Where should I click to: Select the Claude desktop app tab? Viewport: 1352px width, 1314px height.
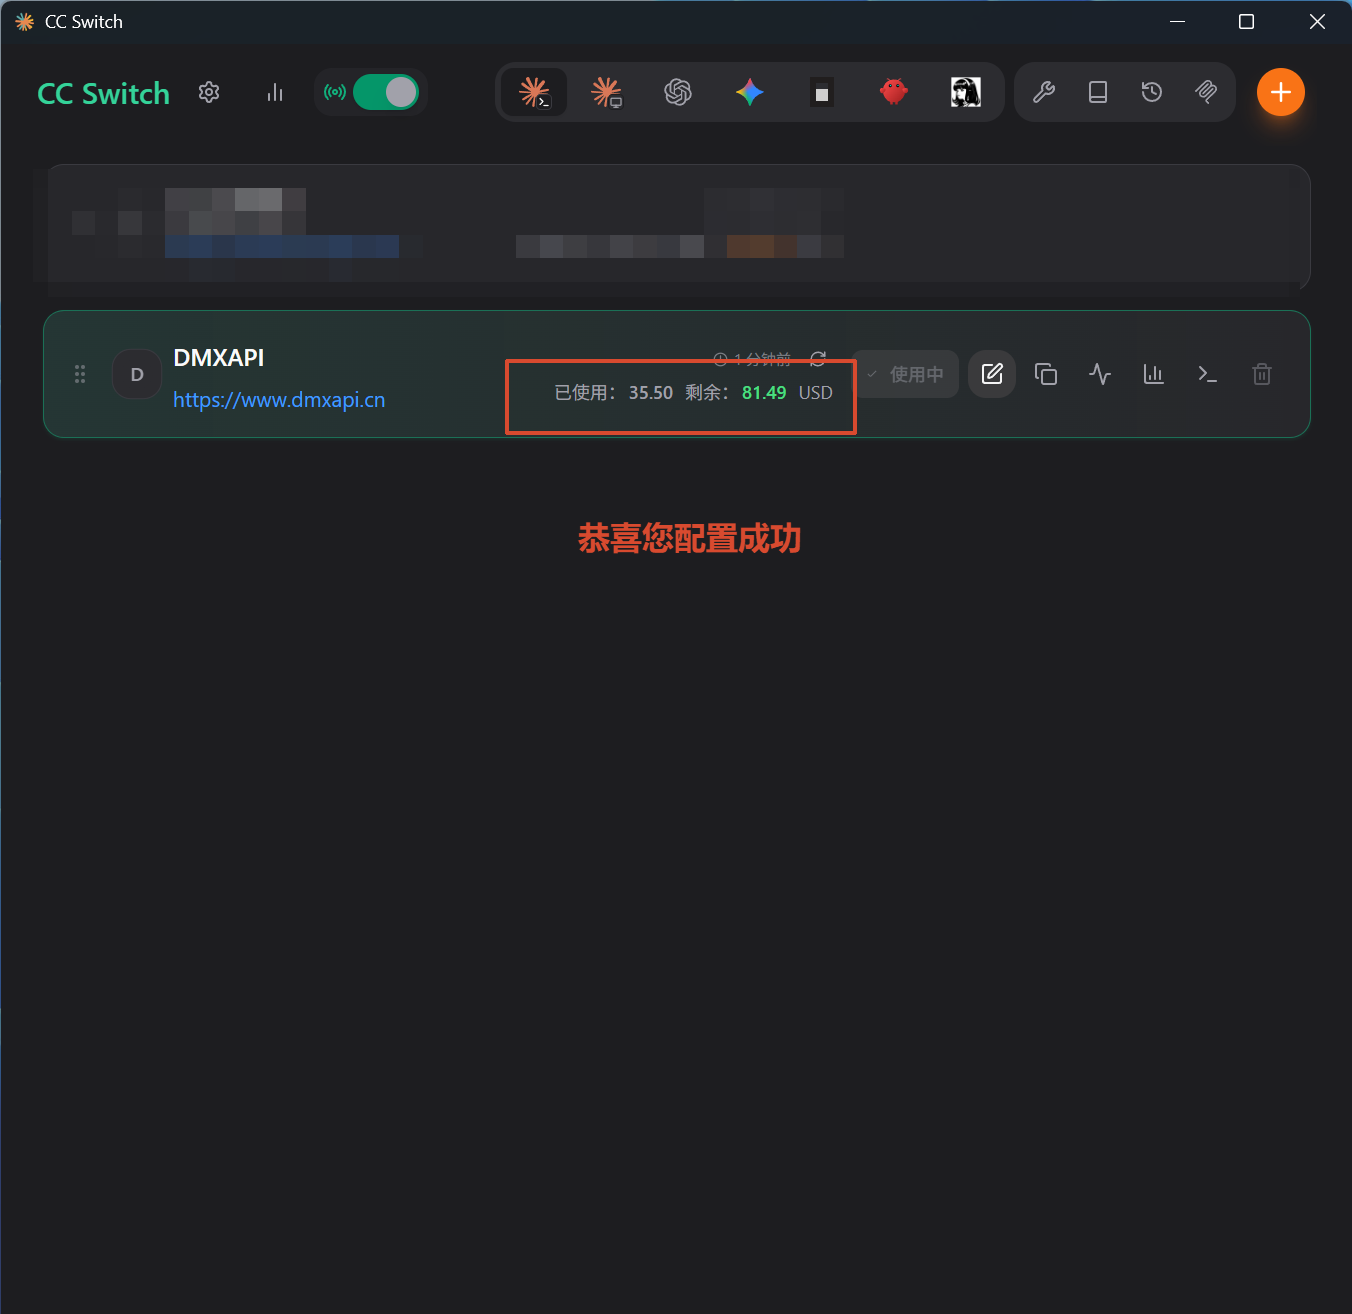606,92
